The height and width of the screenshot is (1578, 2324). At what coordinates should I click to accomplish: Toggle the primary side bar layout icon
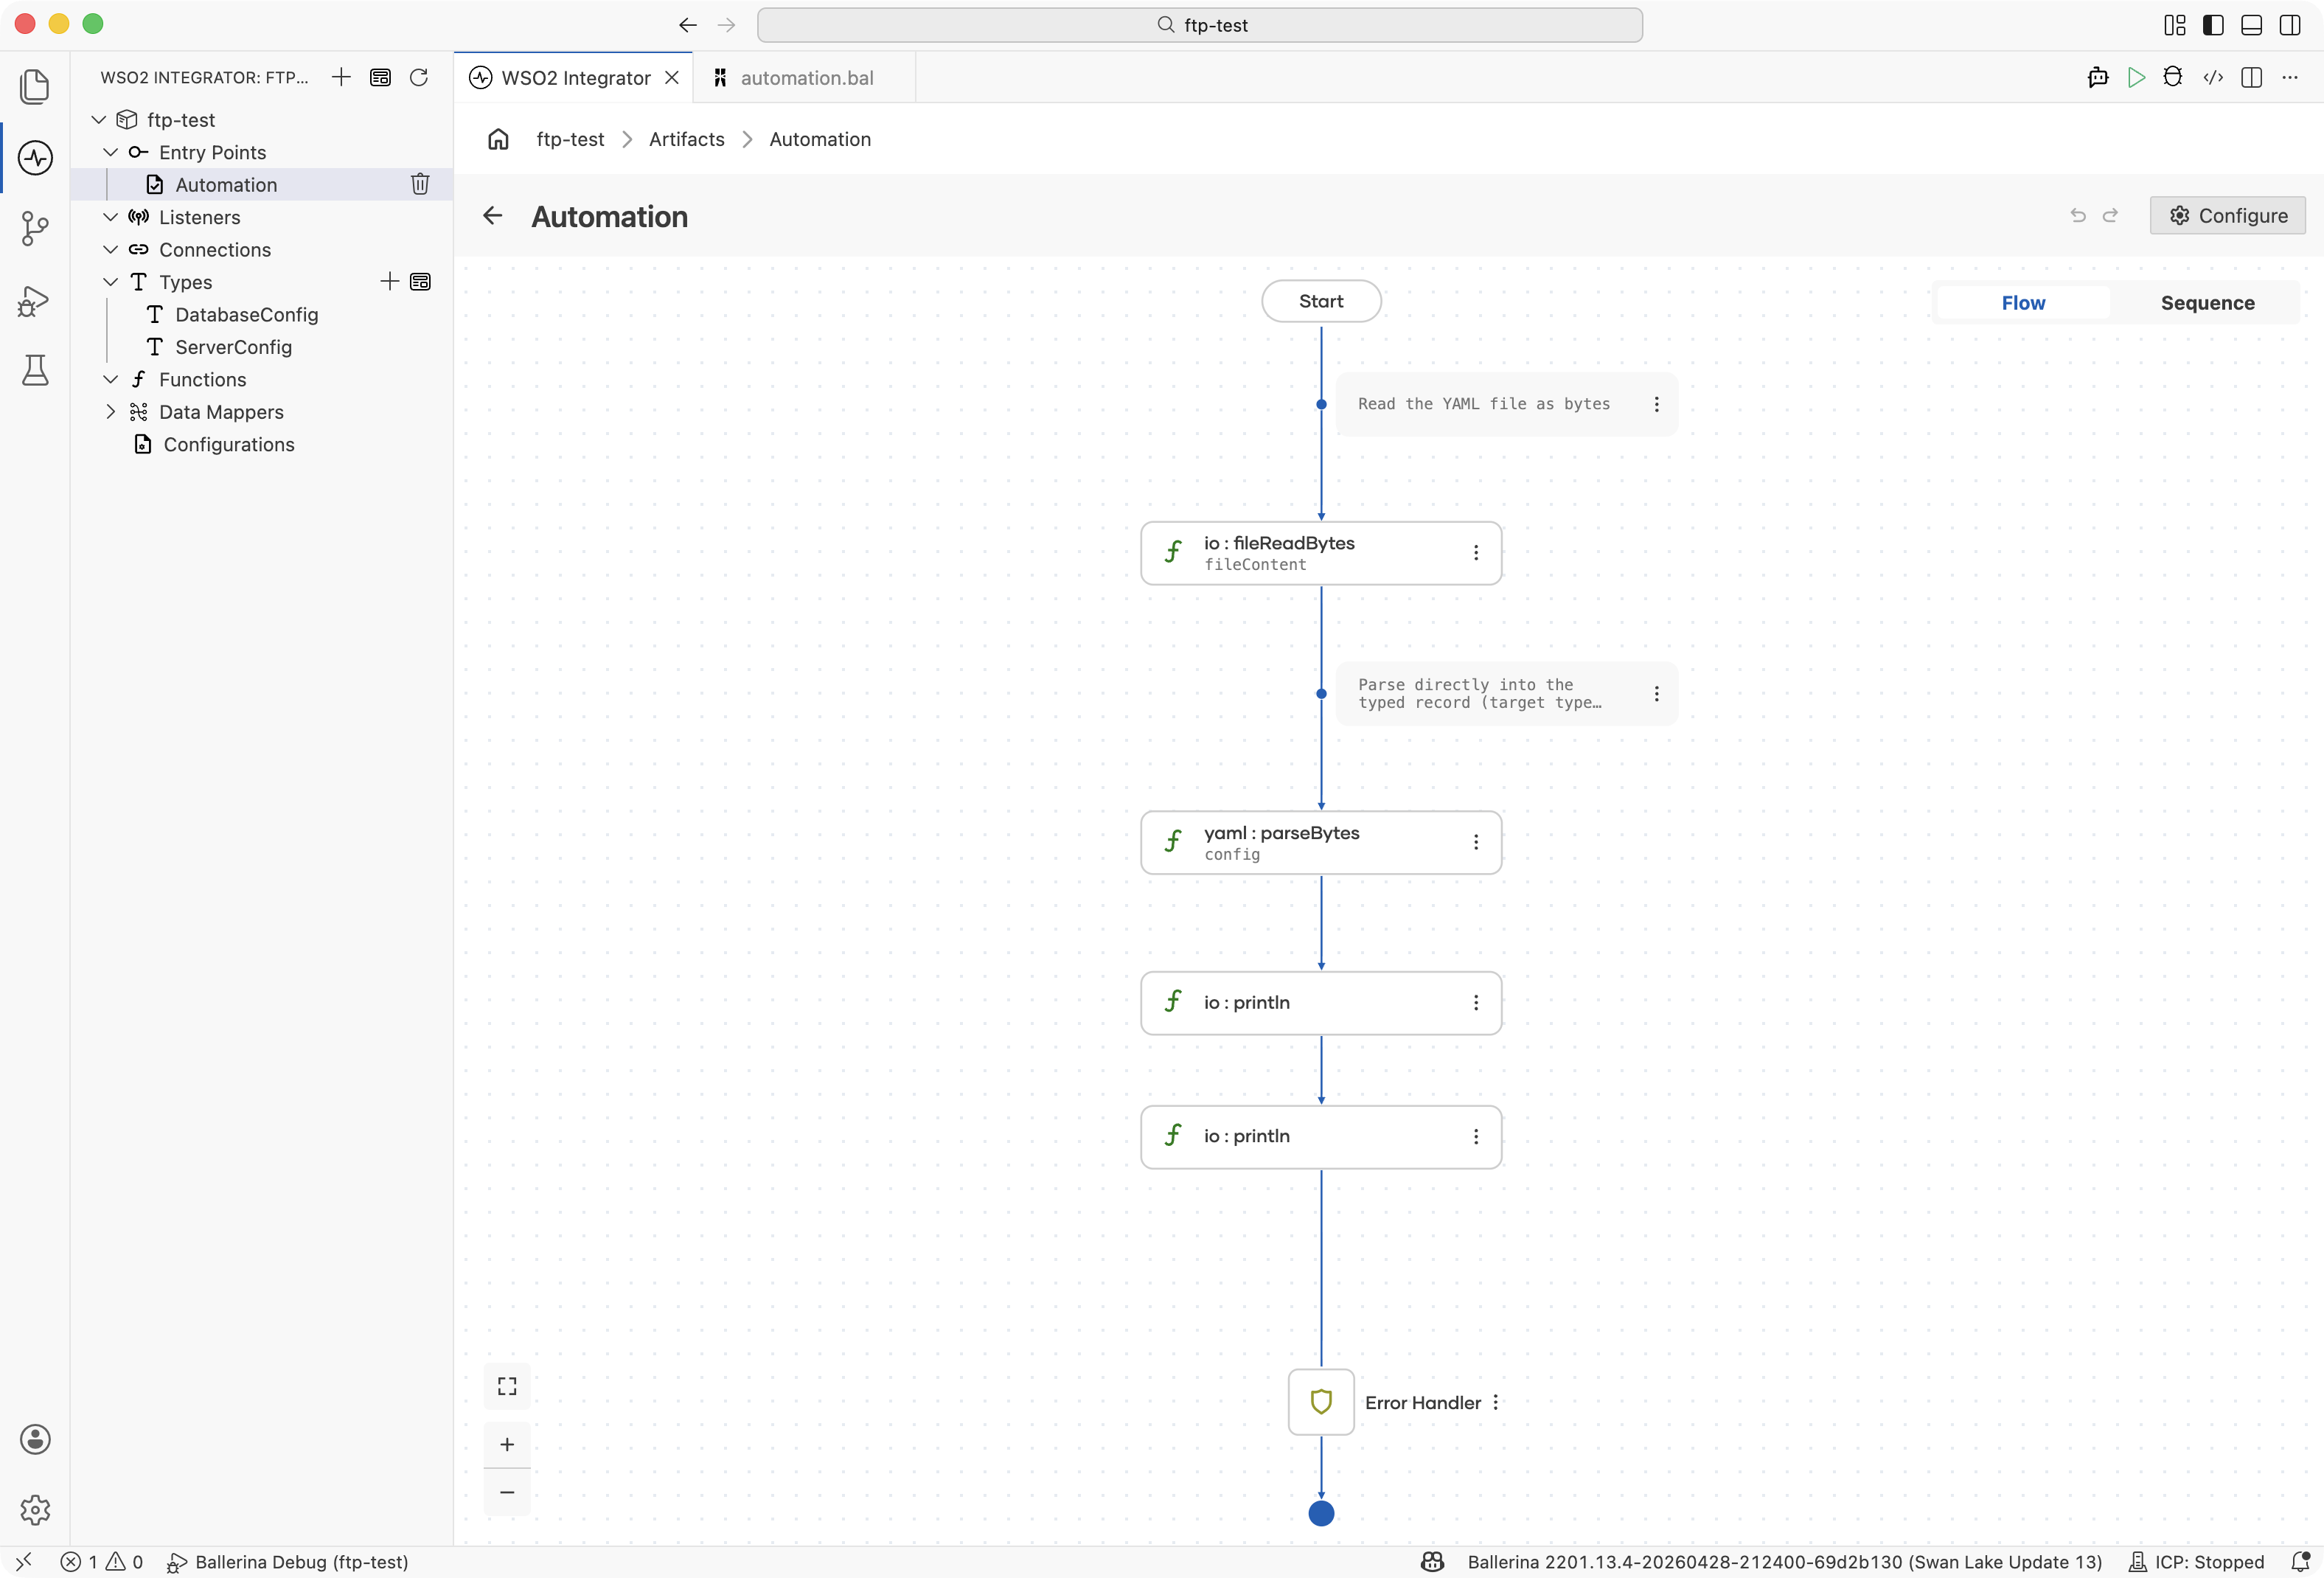click(x=2213, y=25)
